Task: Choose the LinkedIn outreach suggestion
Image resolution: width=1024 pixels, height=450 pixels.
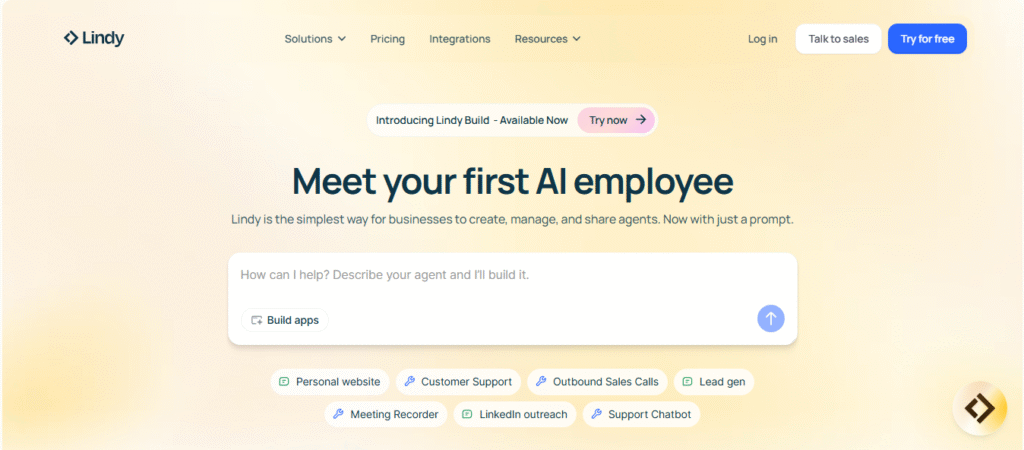Action: (x=514, y=414)
